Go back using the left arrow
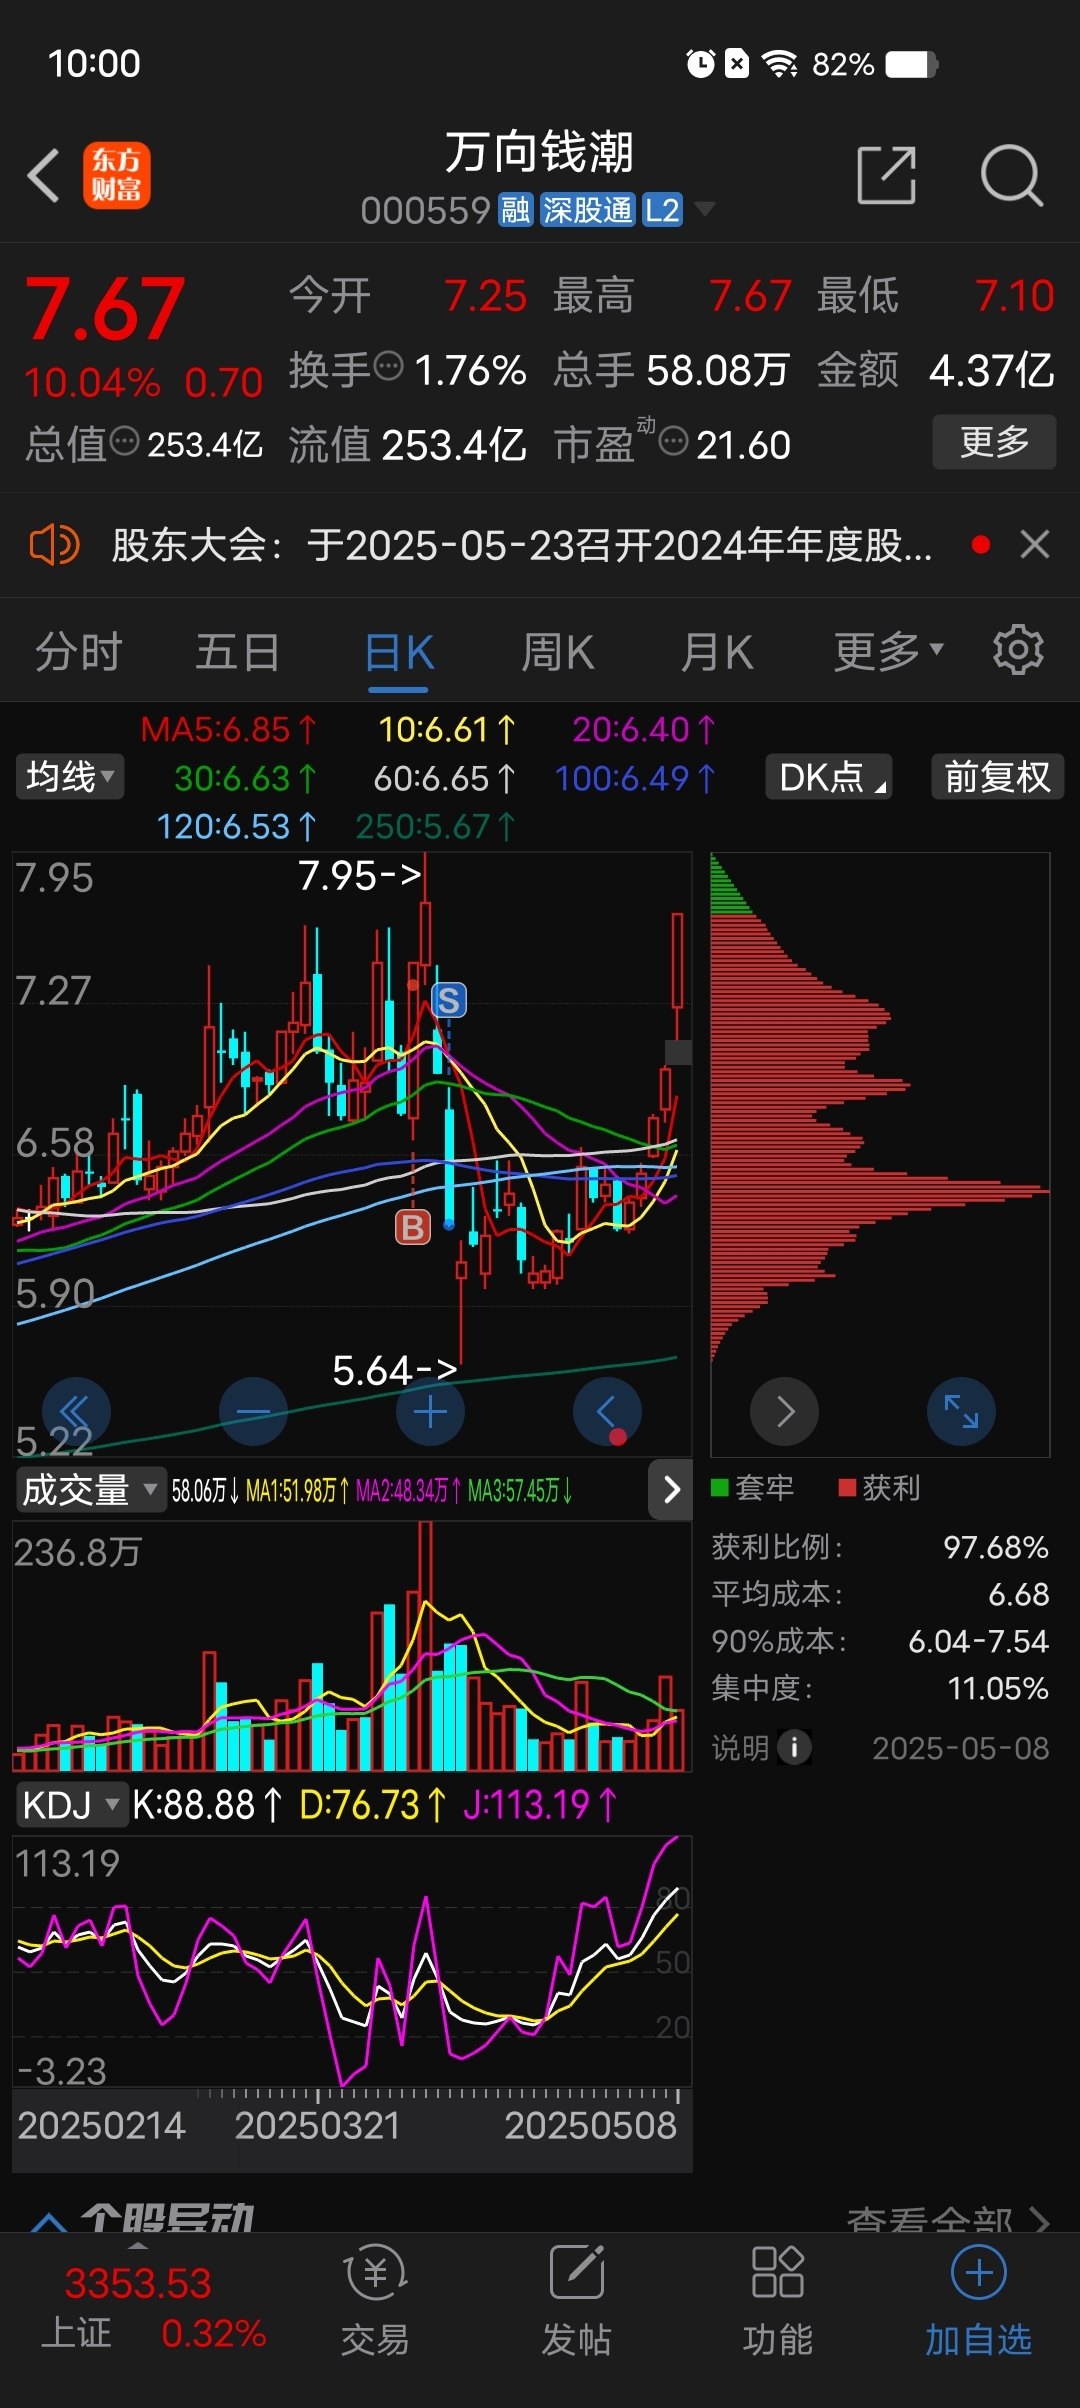1080x2408 pixels. 44,176
